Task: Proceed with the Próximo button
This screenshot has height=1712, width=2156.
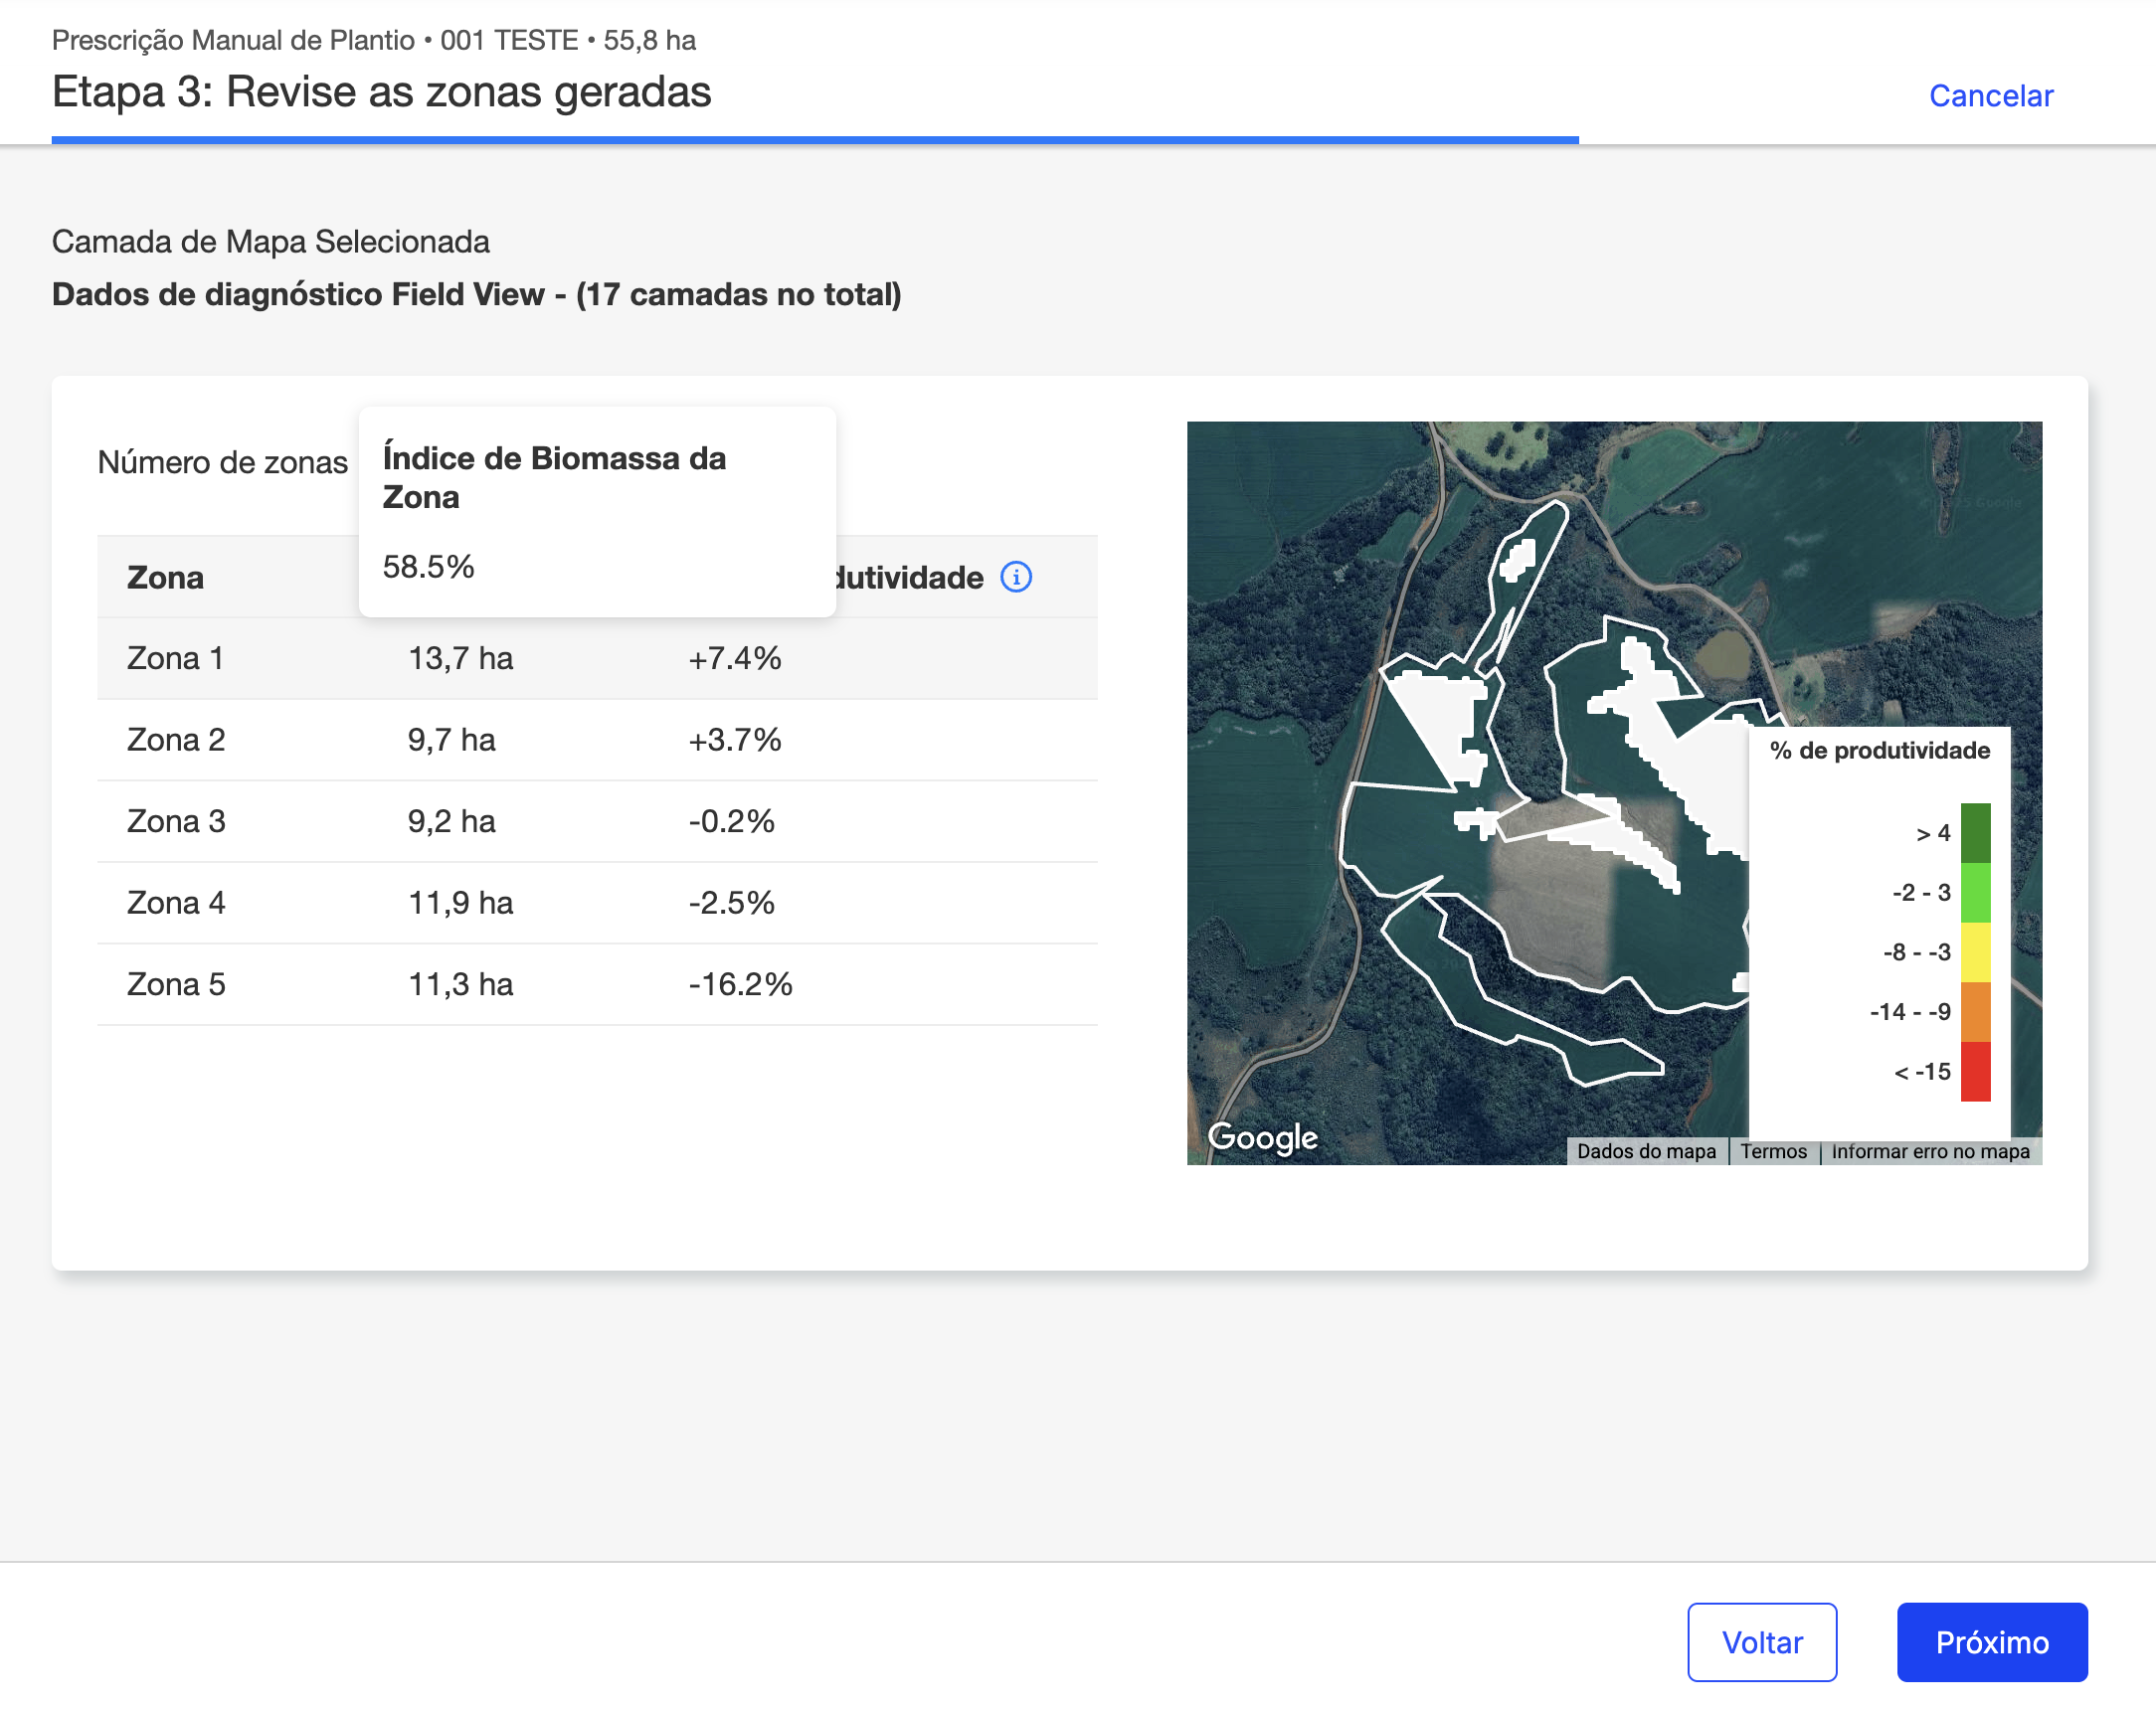Action: point(1991,1642)
